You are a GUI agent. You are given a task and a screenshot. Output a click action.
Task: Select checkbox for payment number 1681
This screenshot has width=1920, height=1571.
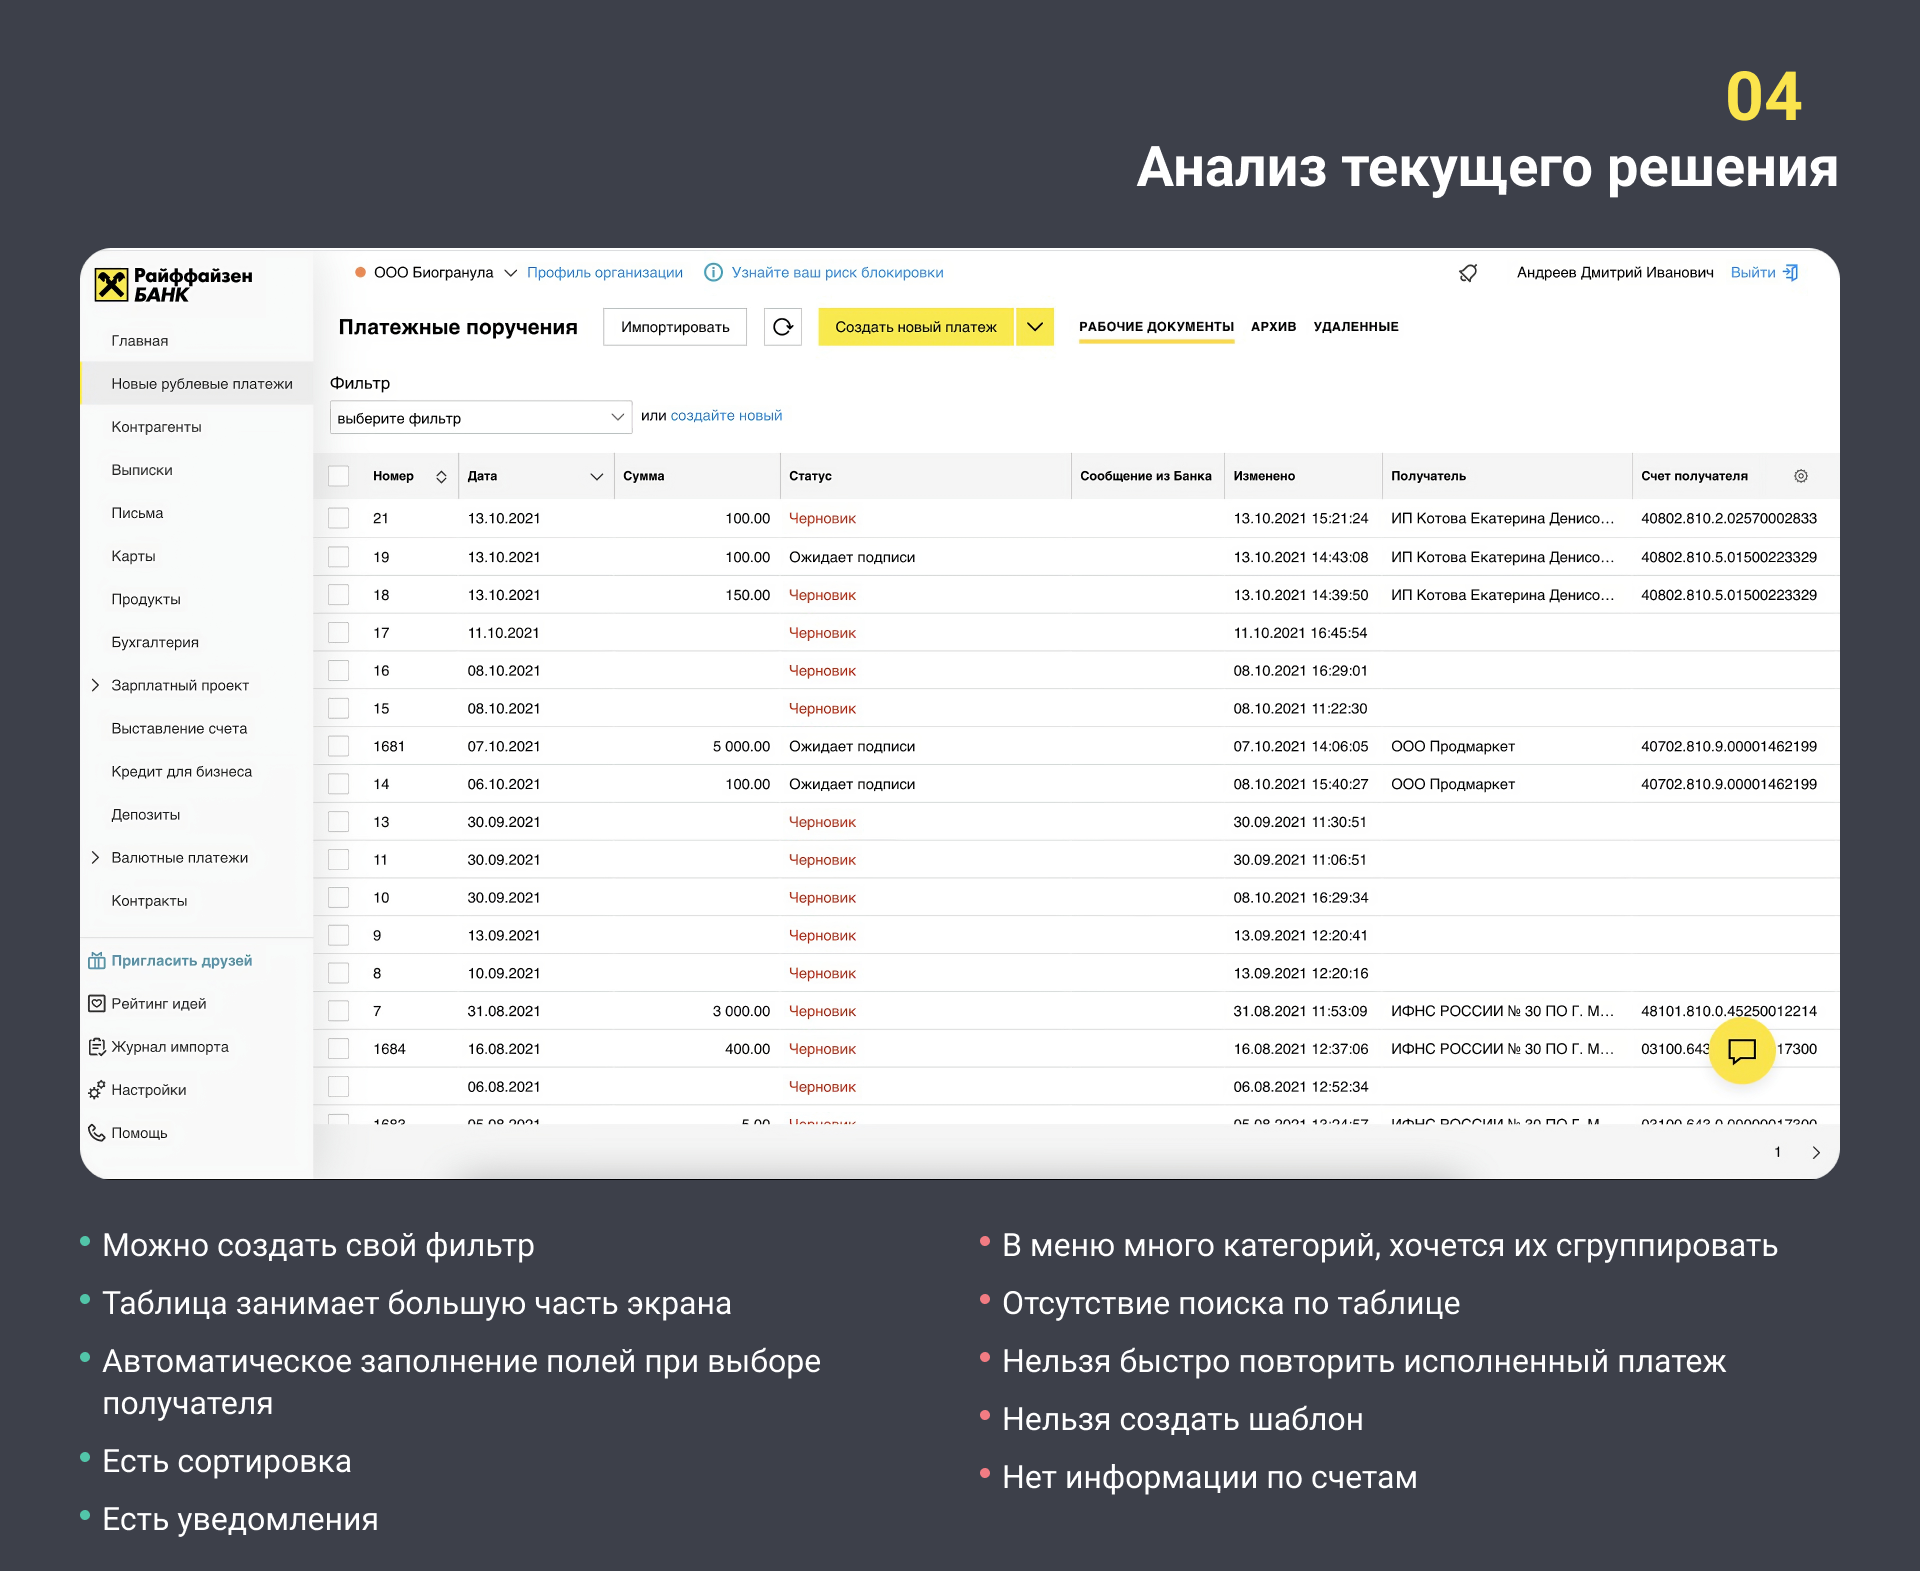click(339, 746)
